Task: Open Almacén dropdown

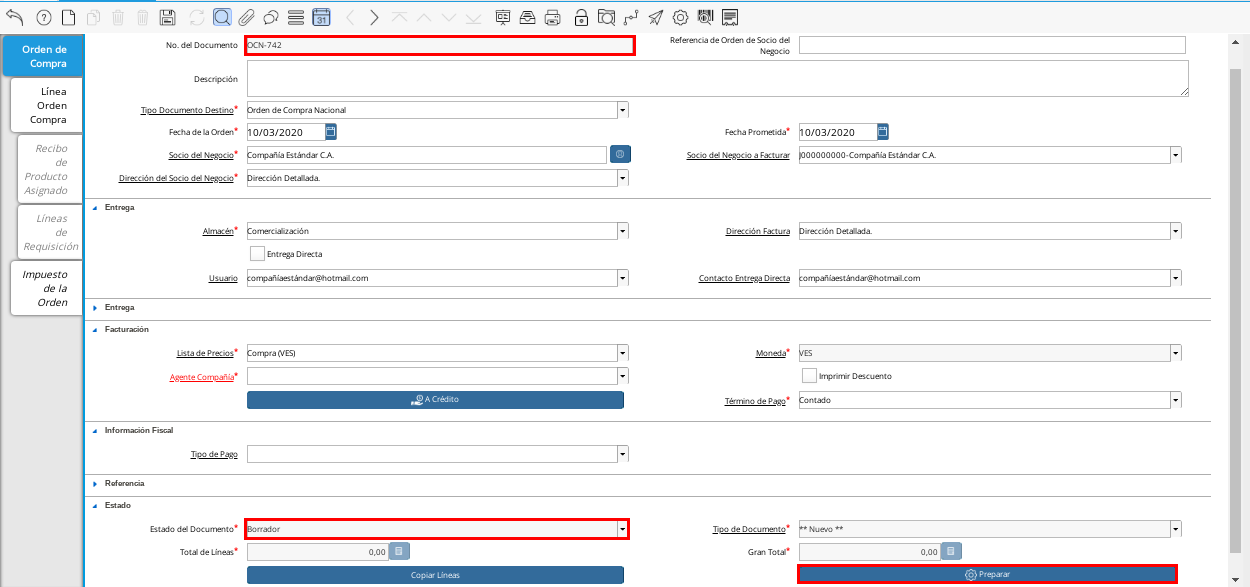Action: click(622, 231)
